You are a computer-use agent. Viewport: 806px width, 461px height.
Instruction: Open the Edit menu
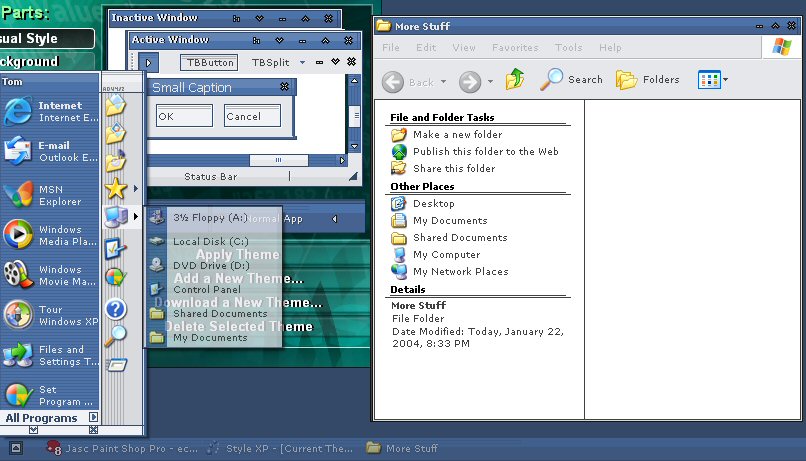pos(426,47)
